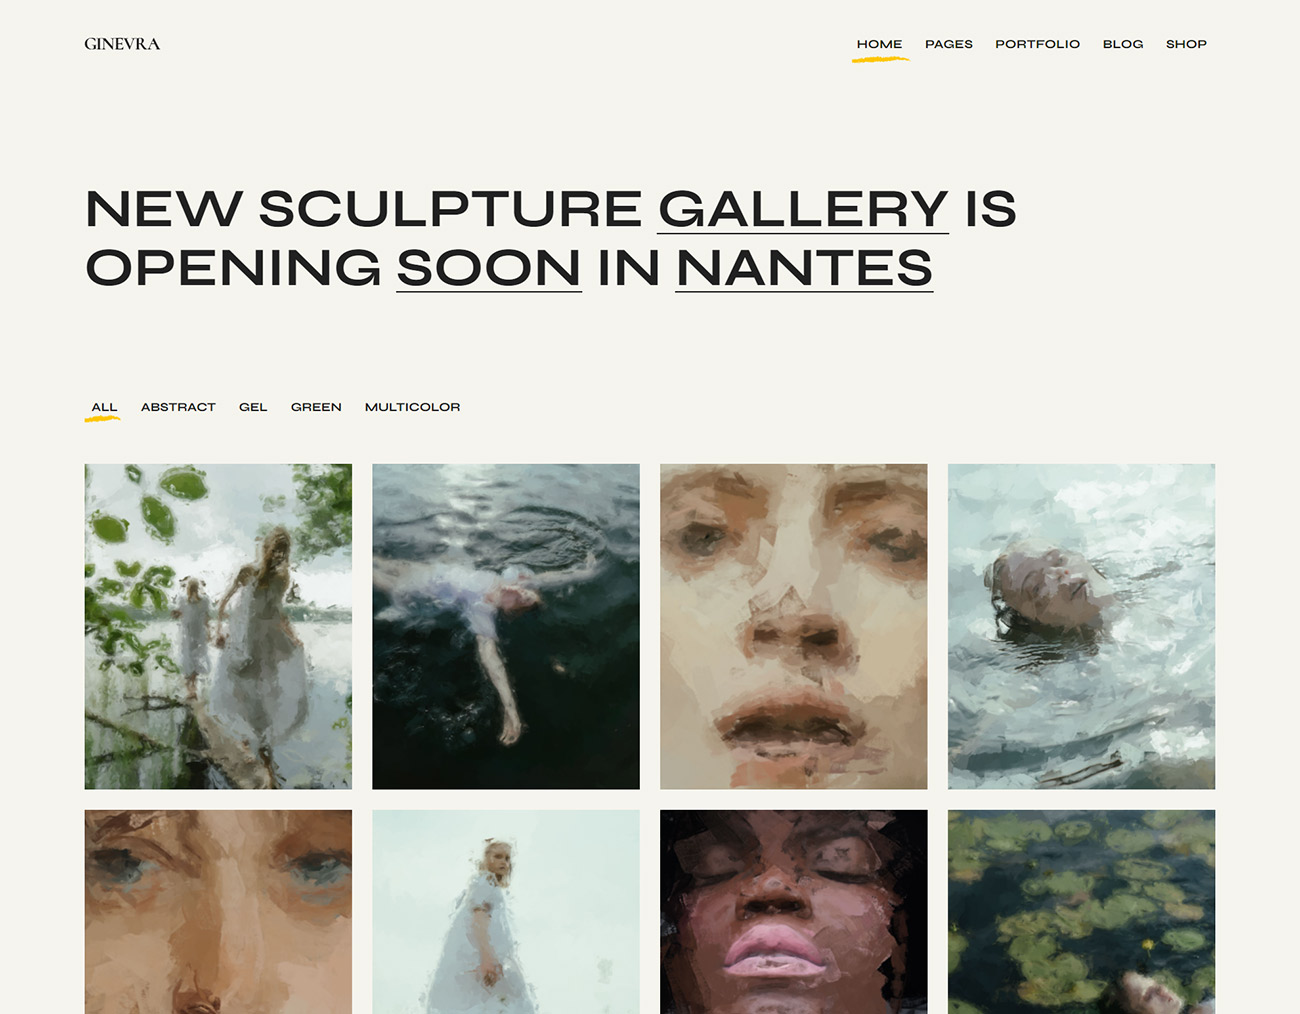Open the painting of head emerging from water
This screenshot has width=1300, height=1014.
pyautogui.click(x=1081, y=626)
